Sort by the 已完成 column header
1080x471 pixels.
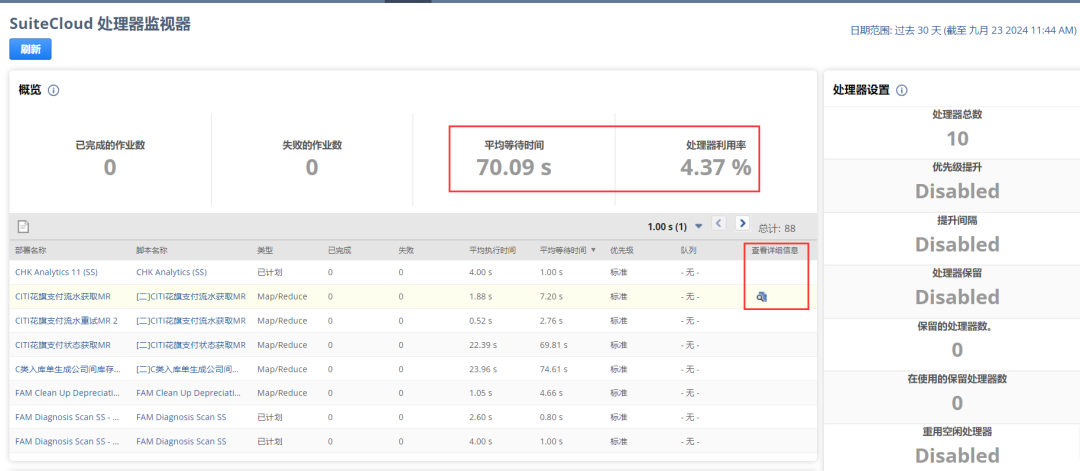click(x=340, y=250)
